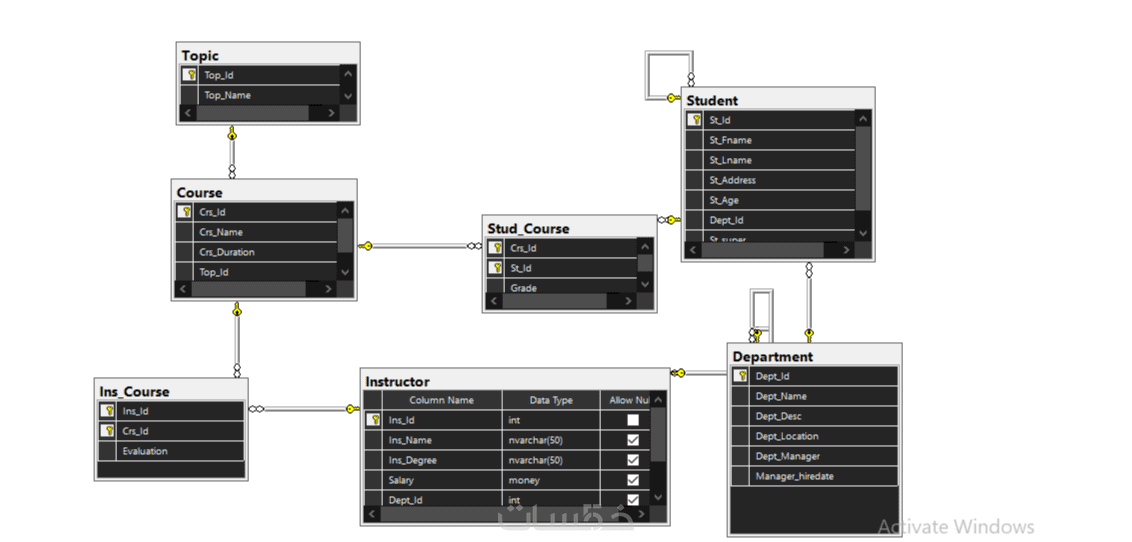Select the key endpoint on Course's right side
The width and height of the screenshot is (1132, 542).
pos(365,246)
